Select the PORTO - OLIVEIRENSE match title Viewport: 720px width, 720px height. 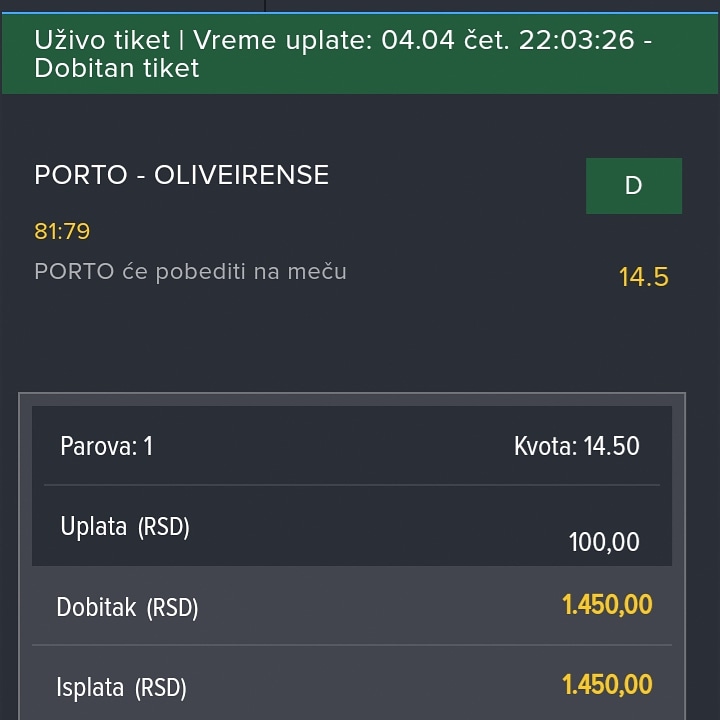181,175
